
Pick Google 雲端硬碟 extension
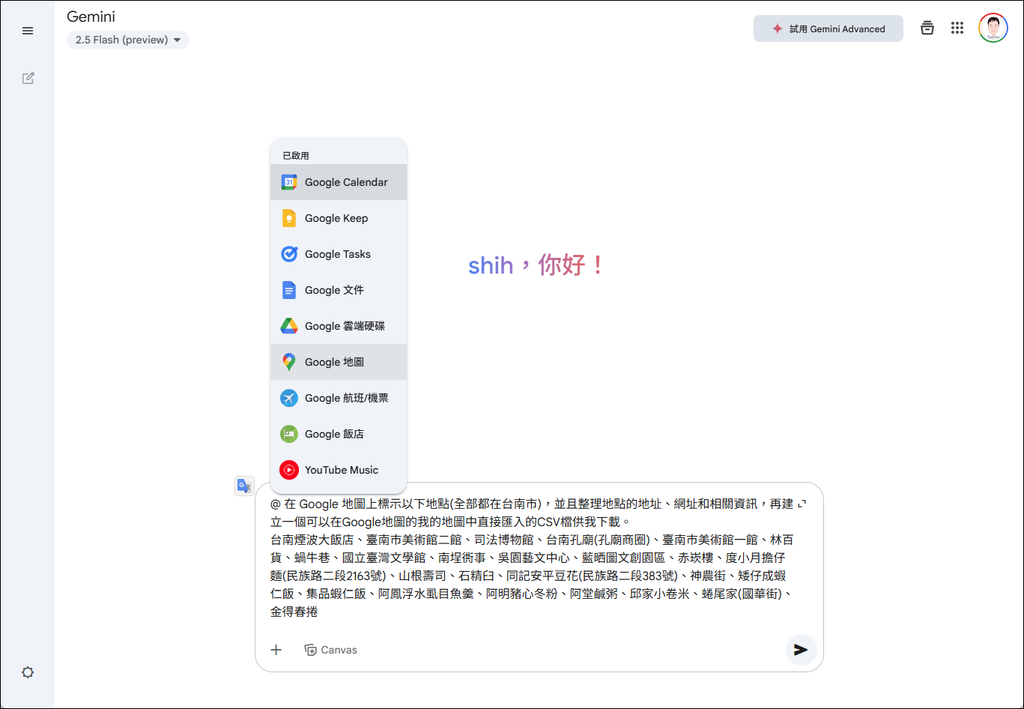[x=338, y=326]
